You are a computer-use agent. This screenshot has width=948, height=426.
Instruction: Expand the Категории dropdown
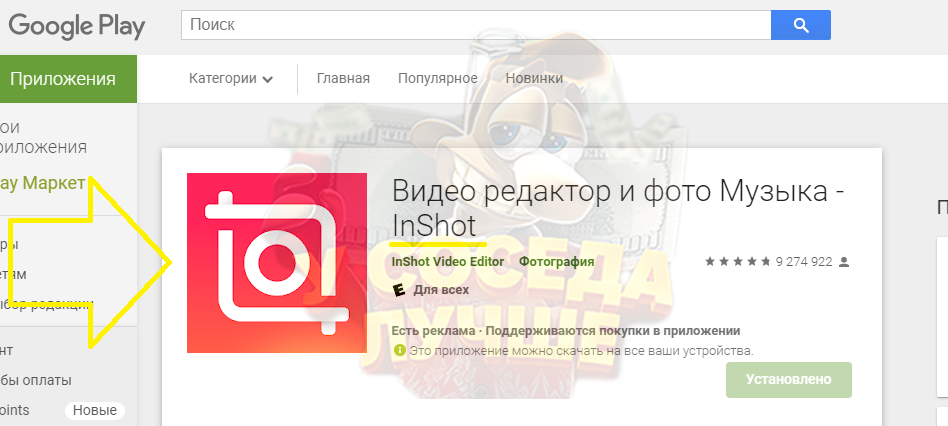click(231, 79)
